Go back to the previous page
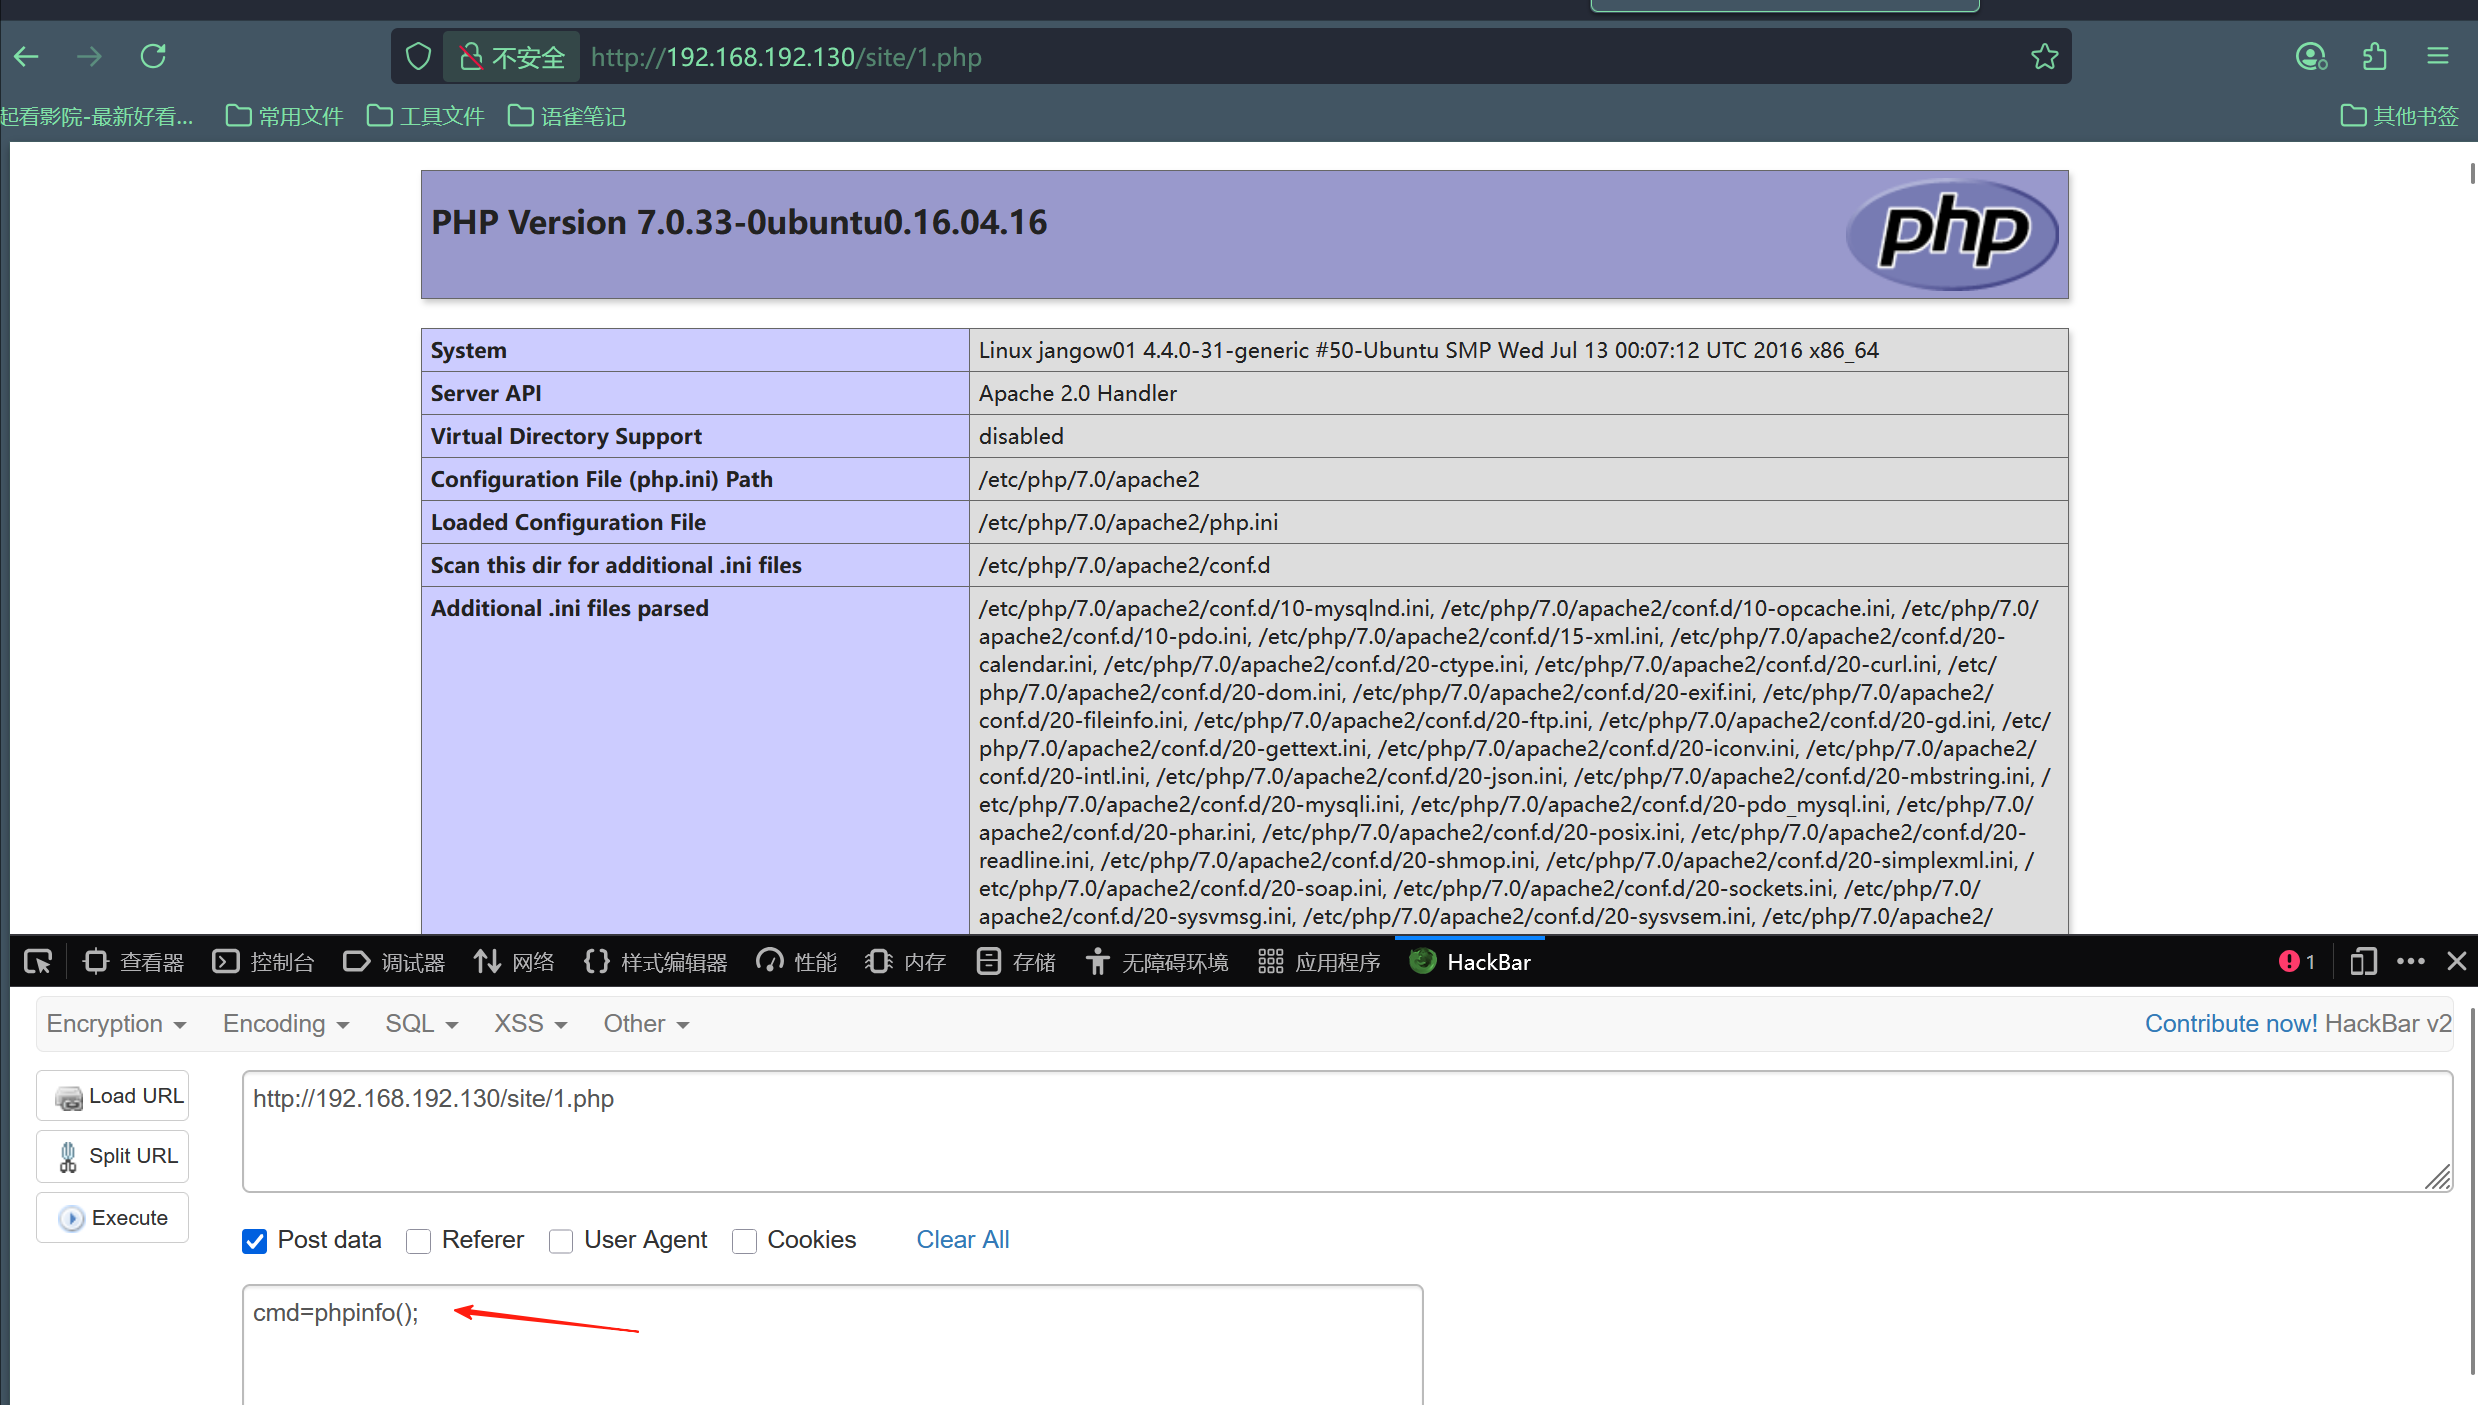This screenshot has width=2478, height=1405. 27,57
